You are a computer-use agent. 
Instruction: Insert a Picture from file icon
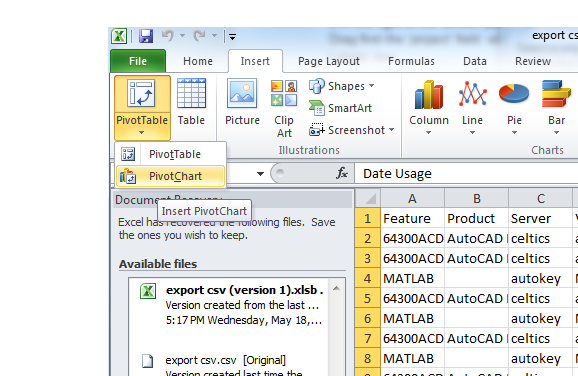click(x=242, y=102)
